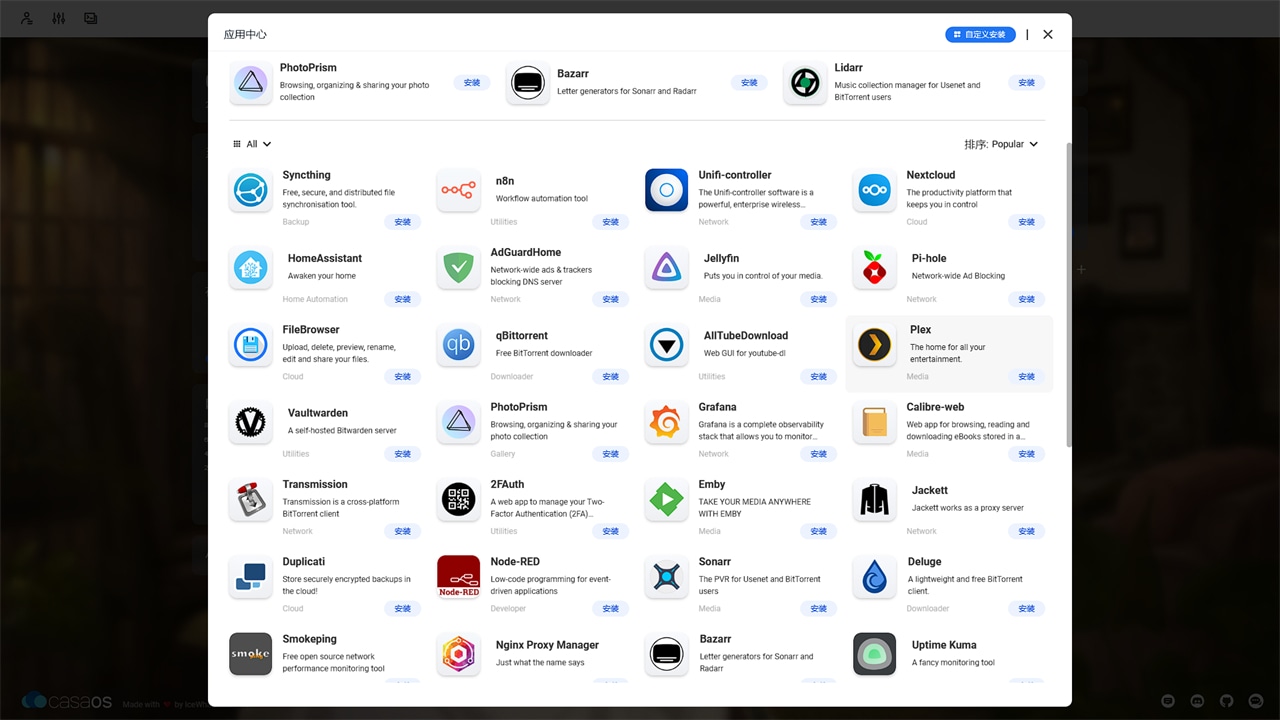Image resolution: width=1280 pixels, height=720 pixels.
Task: Open the Vaultwarden icon
Action: 250,423
